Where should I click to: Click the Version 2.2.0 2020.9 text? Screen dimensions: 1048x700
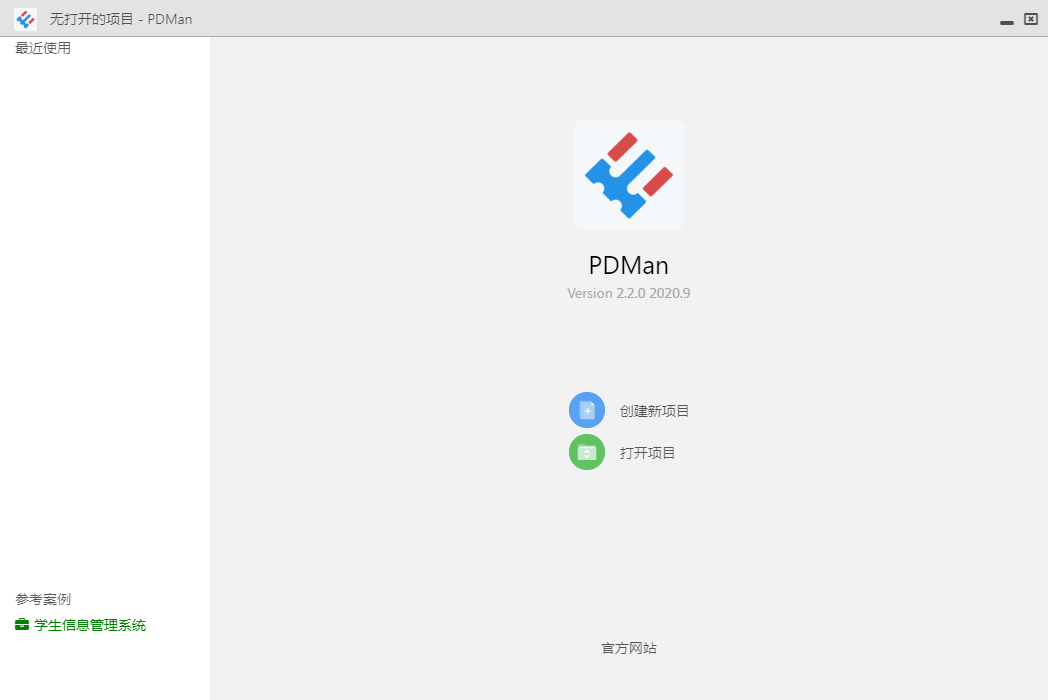629,293
